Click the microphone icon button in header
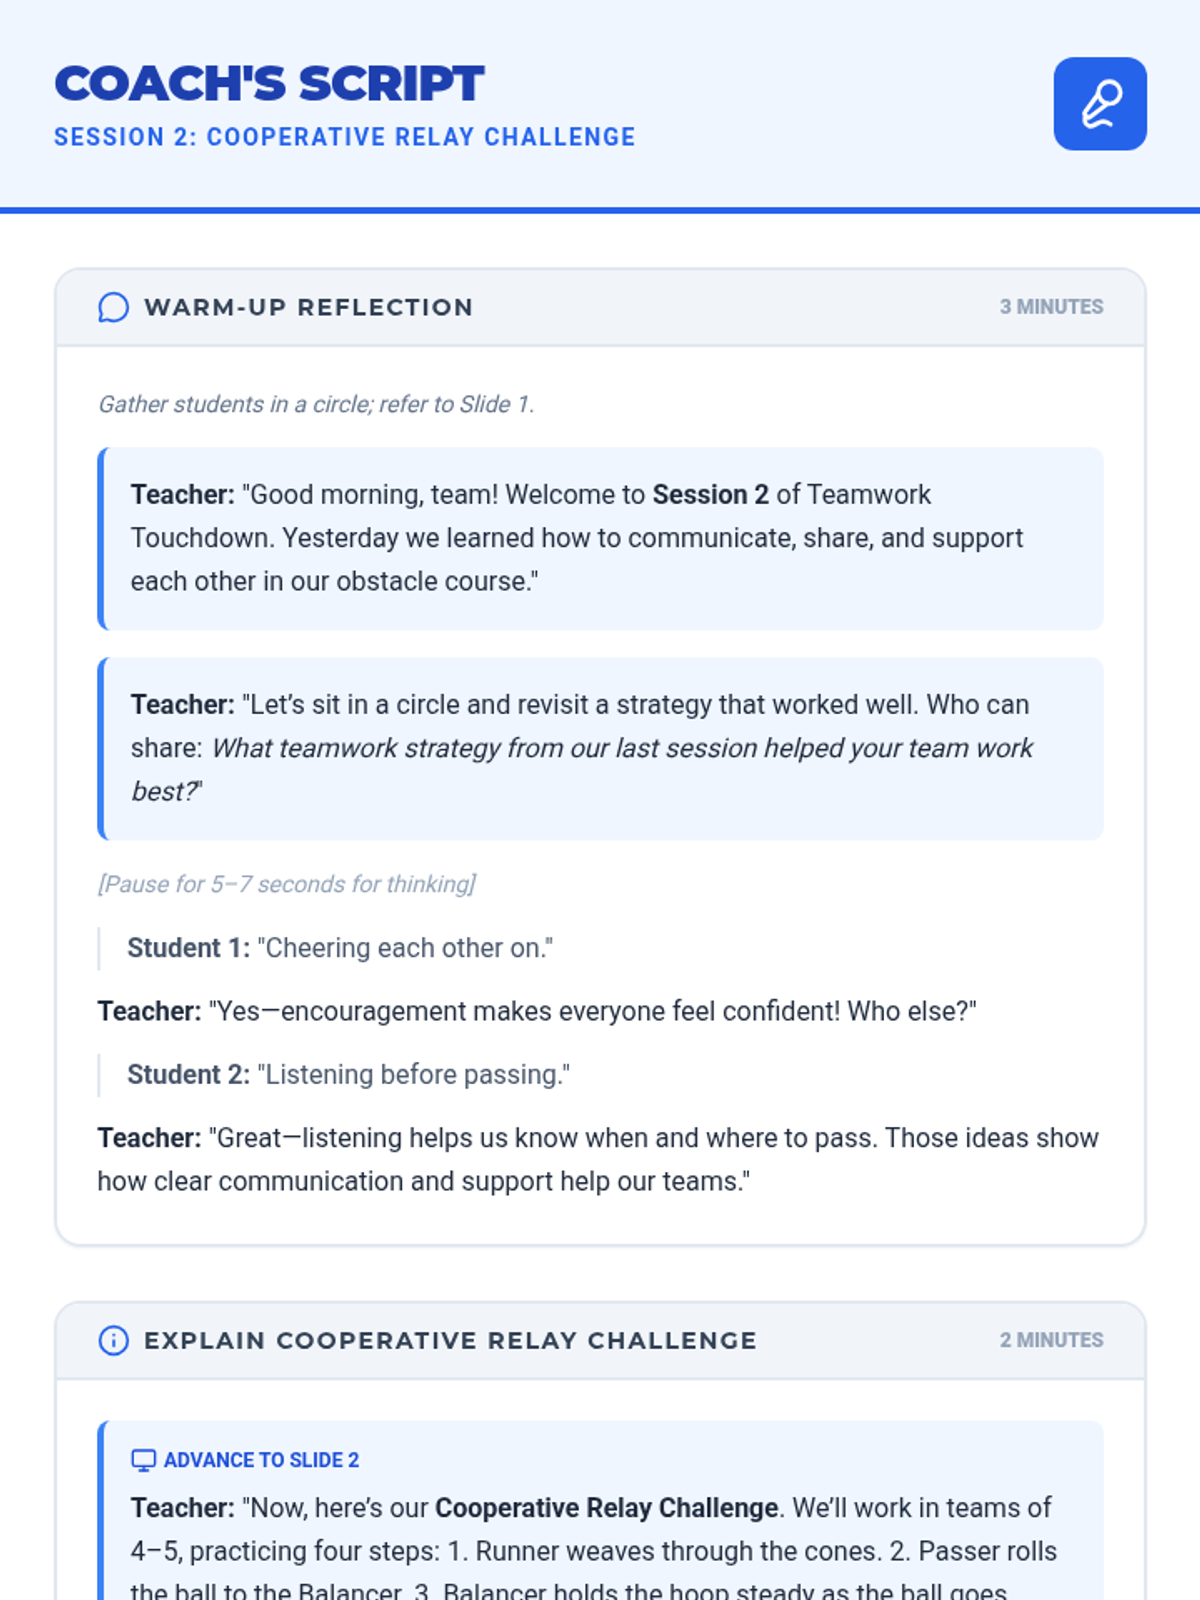Viewport: 1200px width, 1600px height. click(x=1100, y=104)
